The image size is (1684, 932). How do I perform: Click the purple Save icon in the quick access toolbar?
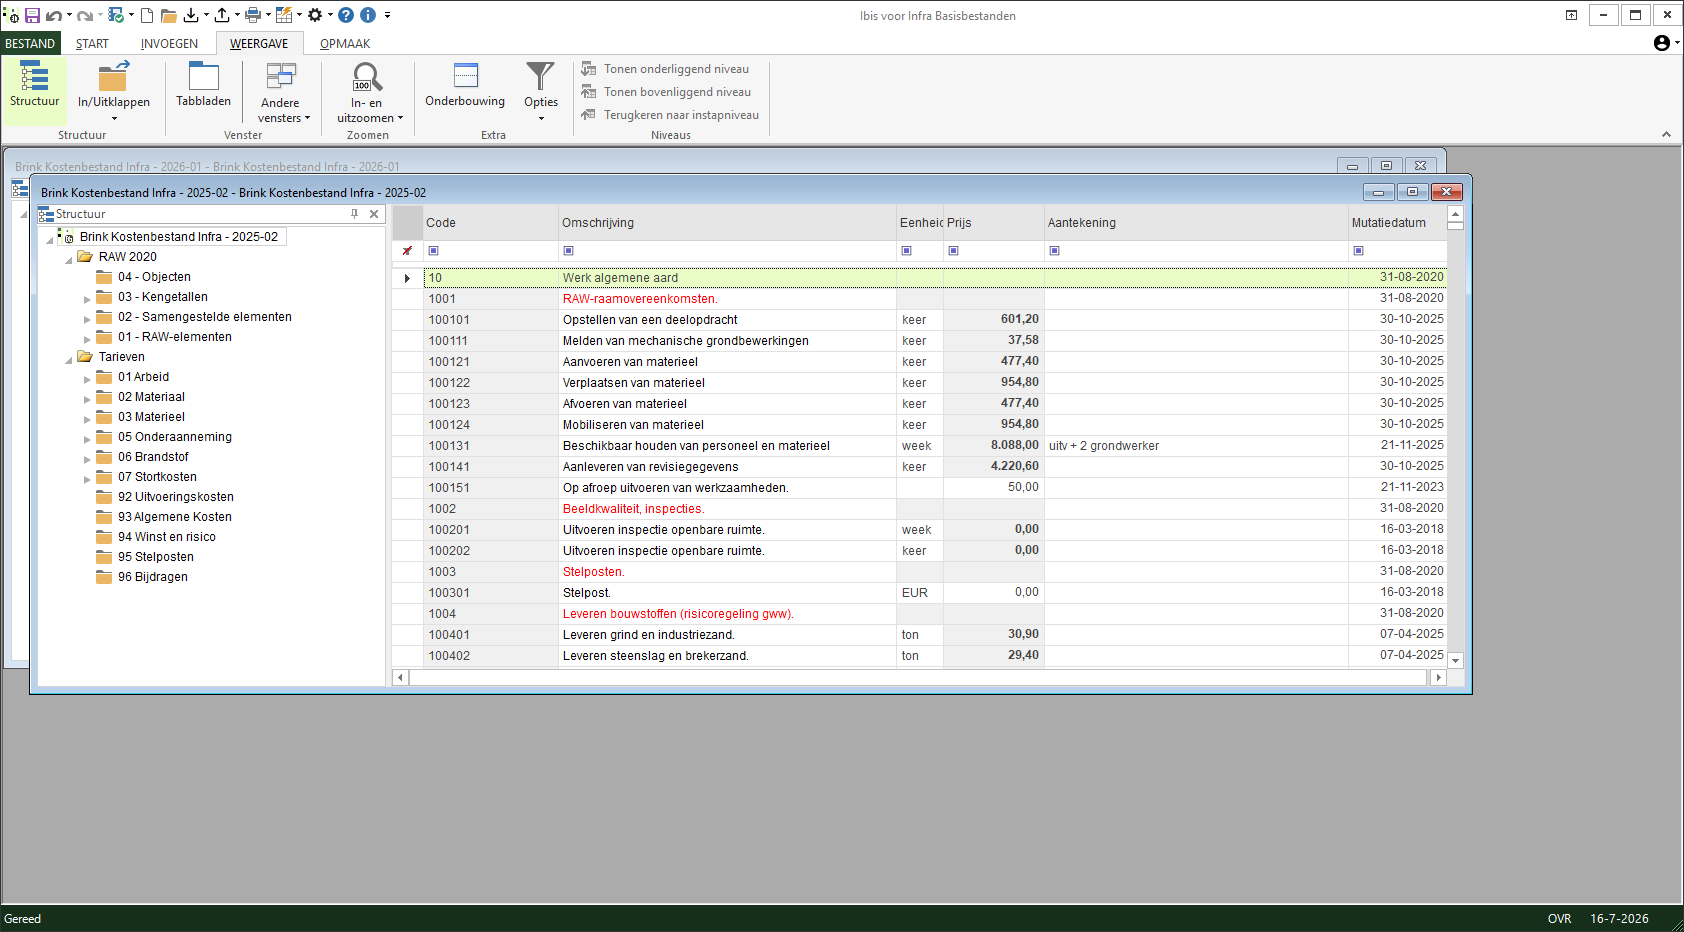click(32, 15)
